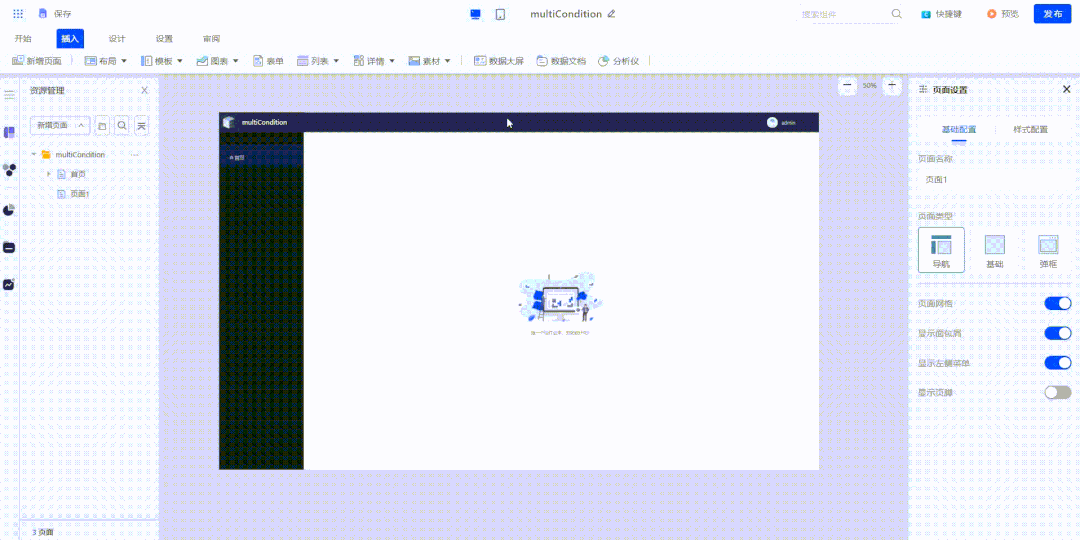Click the empty-state illustration on canvas
Screen dimensions: 1080x540
coord(560,297)
